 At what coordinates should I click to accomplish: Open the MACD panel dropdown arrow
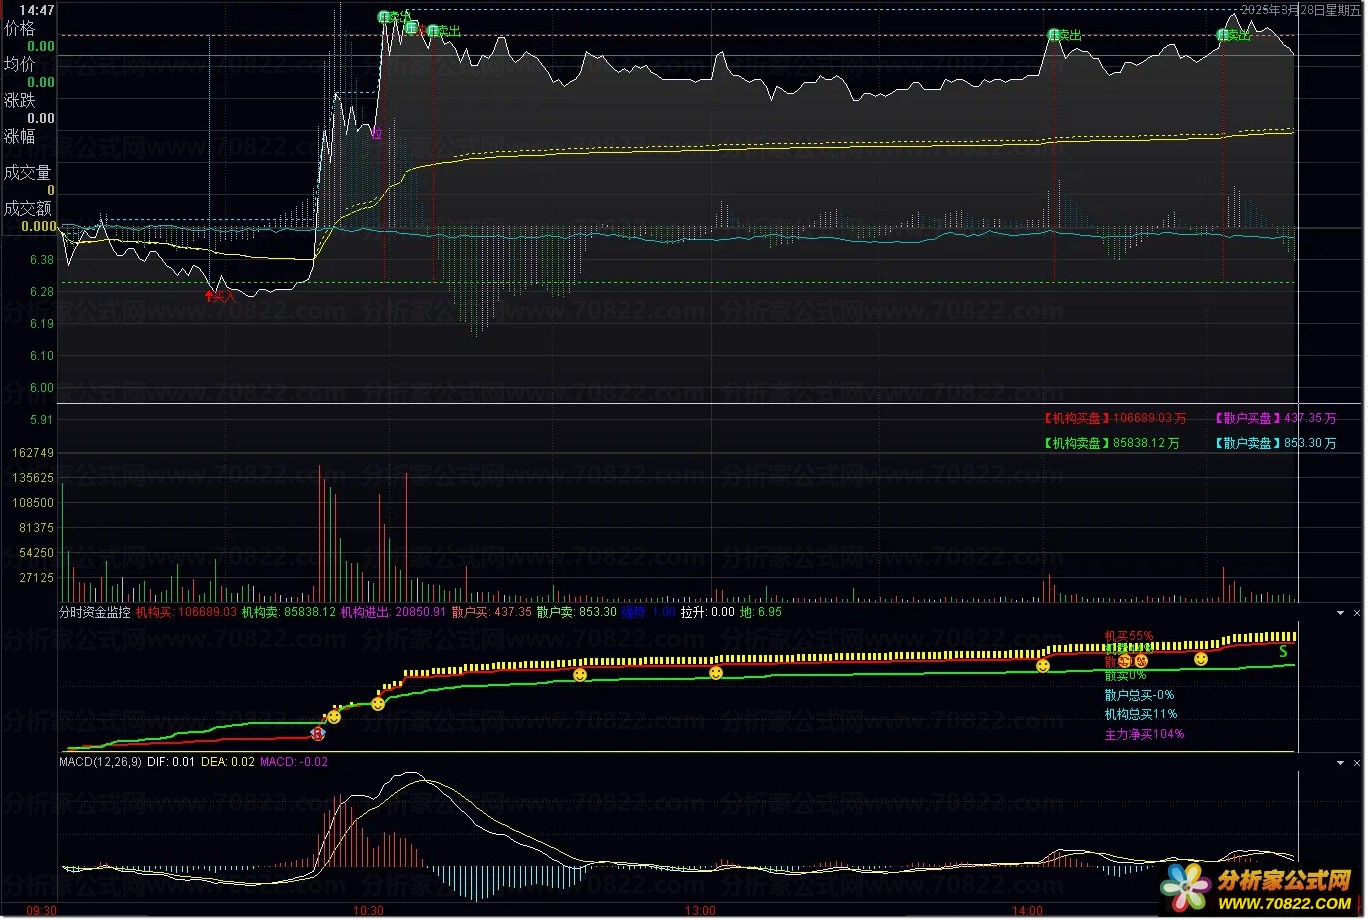tap(1340, 763)
